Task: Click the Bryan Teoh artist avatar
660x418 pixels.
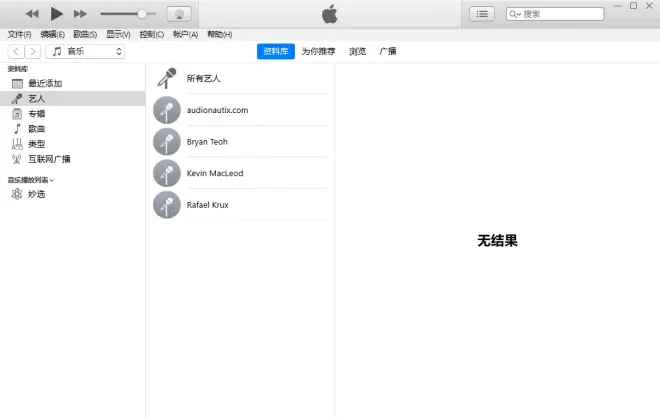Action: (167, 141)
